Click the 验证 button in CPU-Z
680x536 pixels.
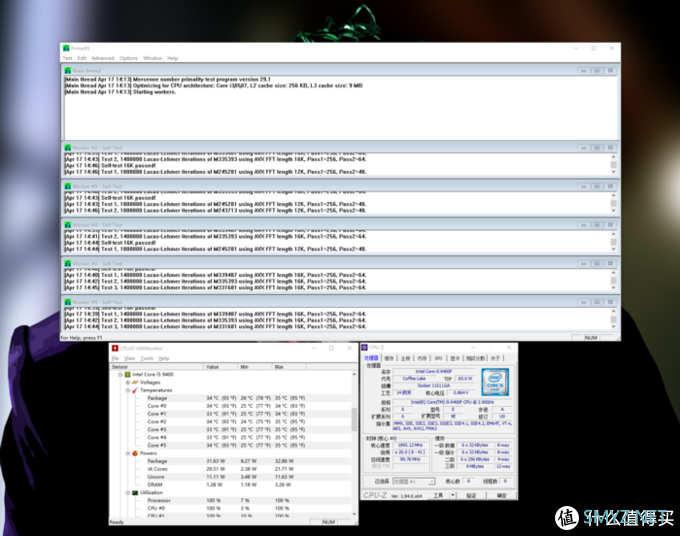(471, 495)
